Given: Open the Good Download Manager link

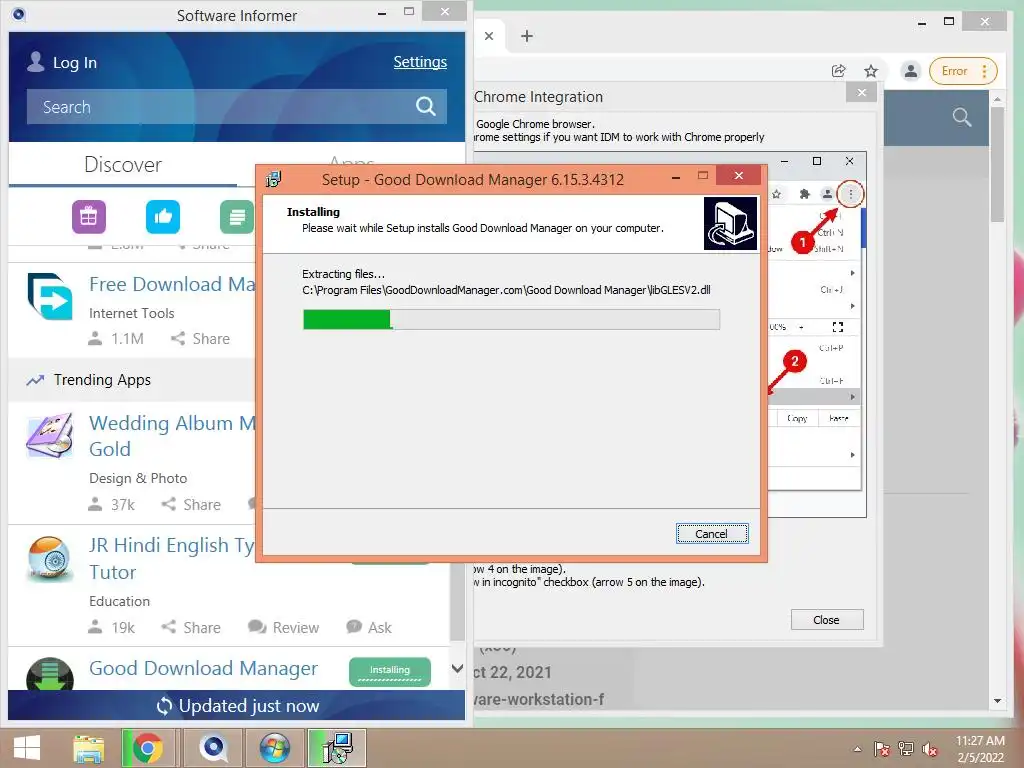Looking at the screenshot, I should (x=203, y=669).
